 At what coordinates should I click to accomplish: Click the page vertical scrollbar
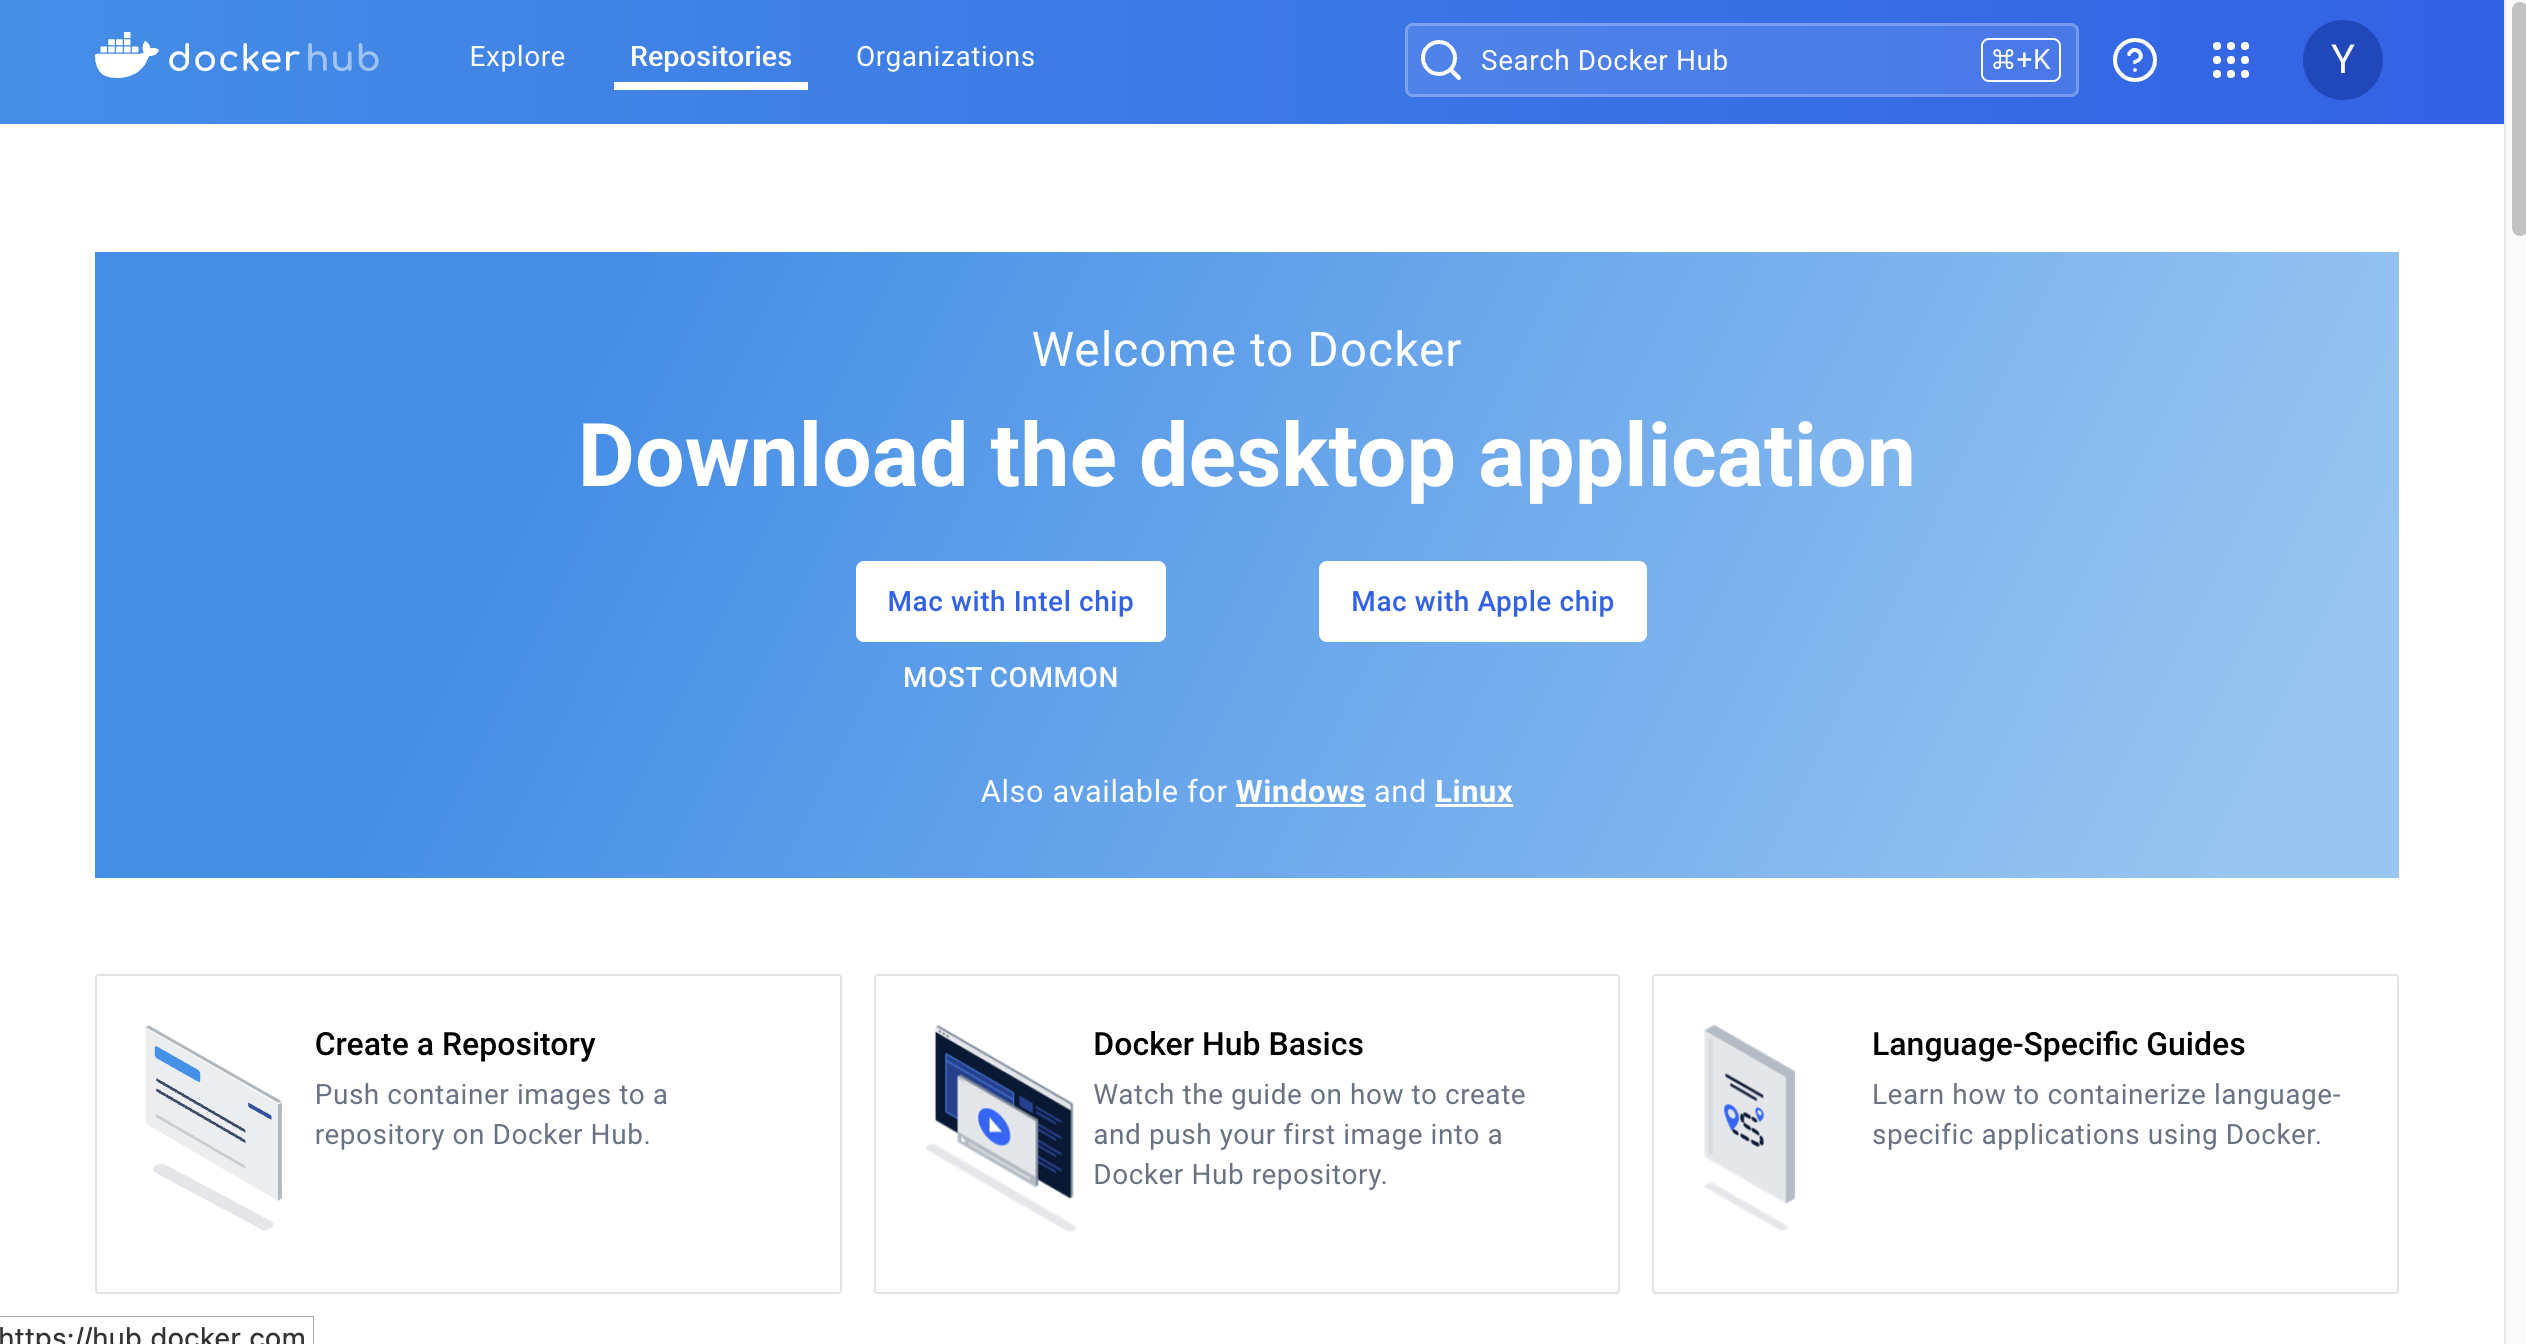click(x=2517, y=120)
